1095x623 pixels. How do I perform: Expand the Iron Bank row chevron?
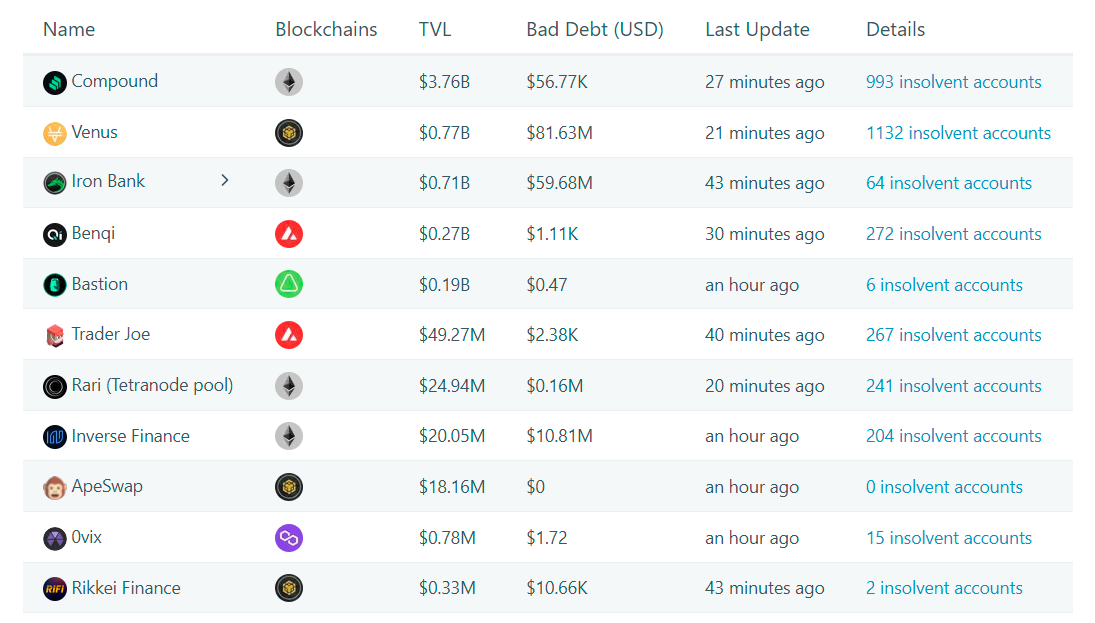coord(225,181)
